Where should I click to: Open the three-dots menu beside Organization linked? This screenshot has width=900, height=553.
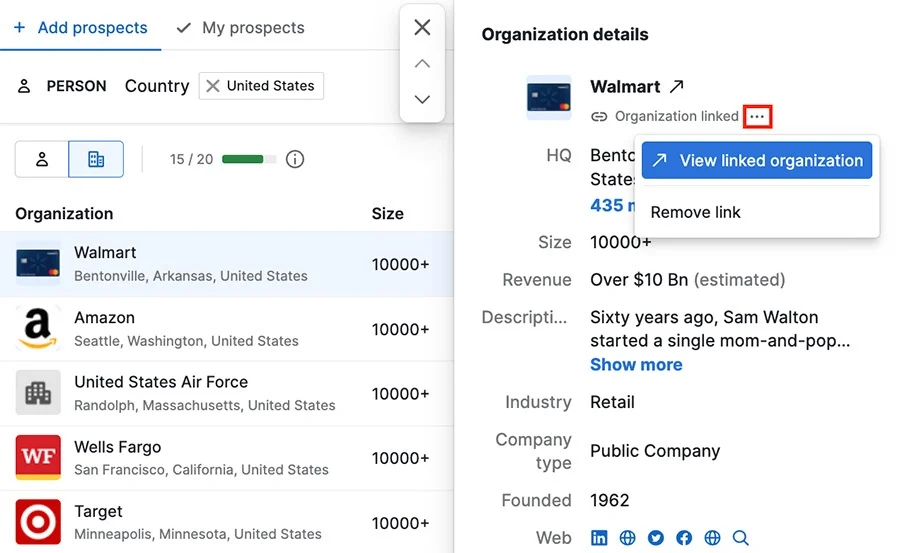[757, 117]
